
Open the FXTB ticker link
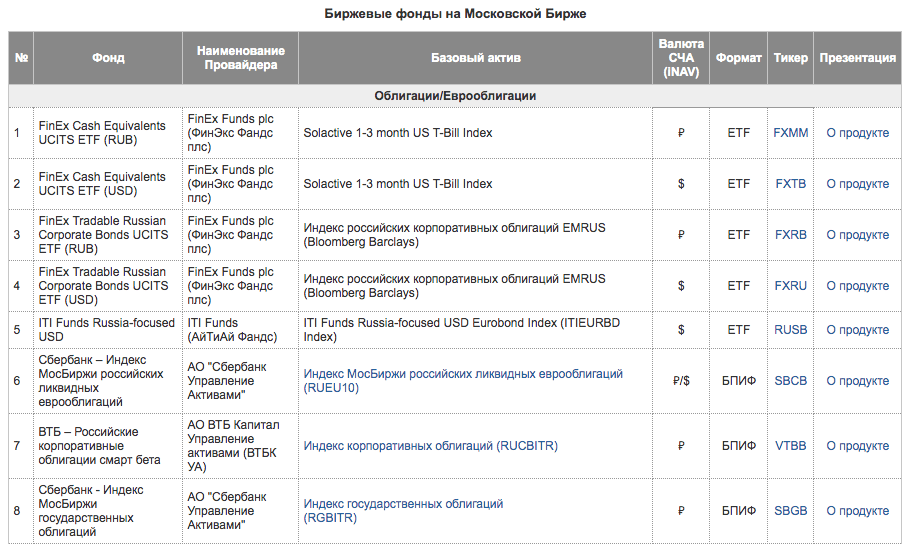[x=790, y=184]
